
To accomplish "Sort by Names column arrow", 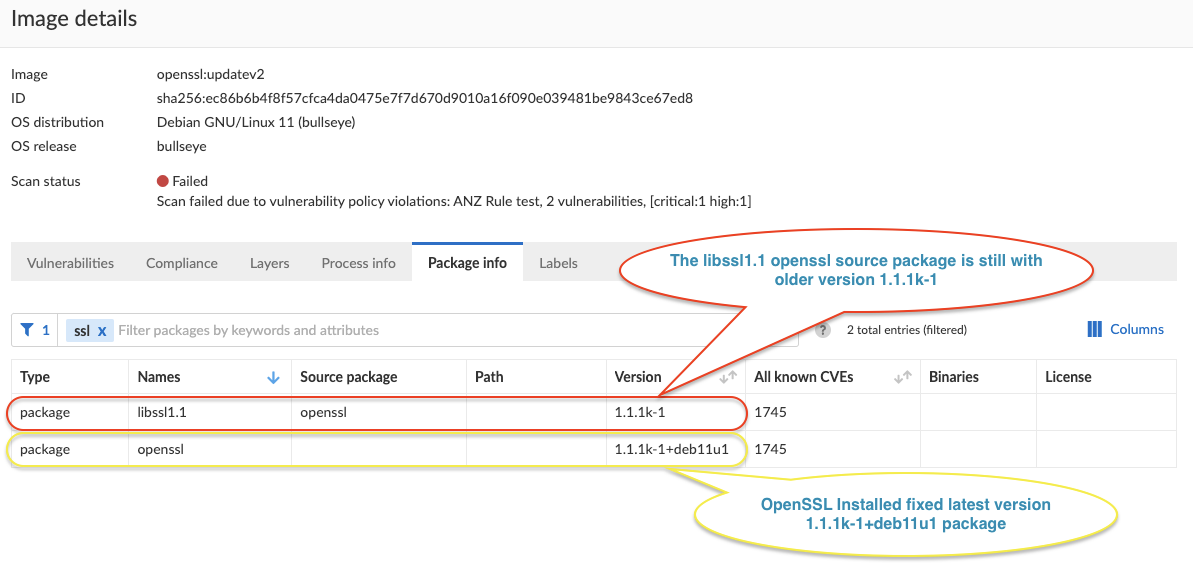I will [x=273, y=377].
